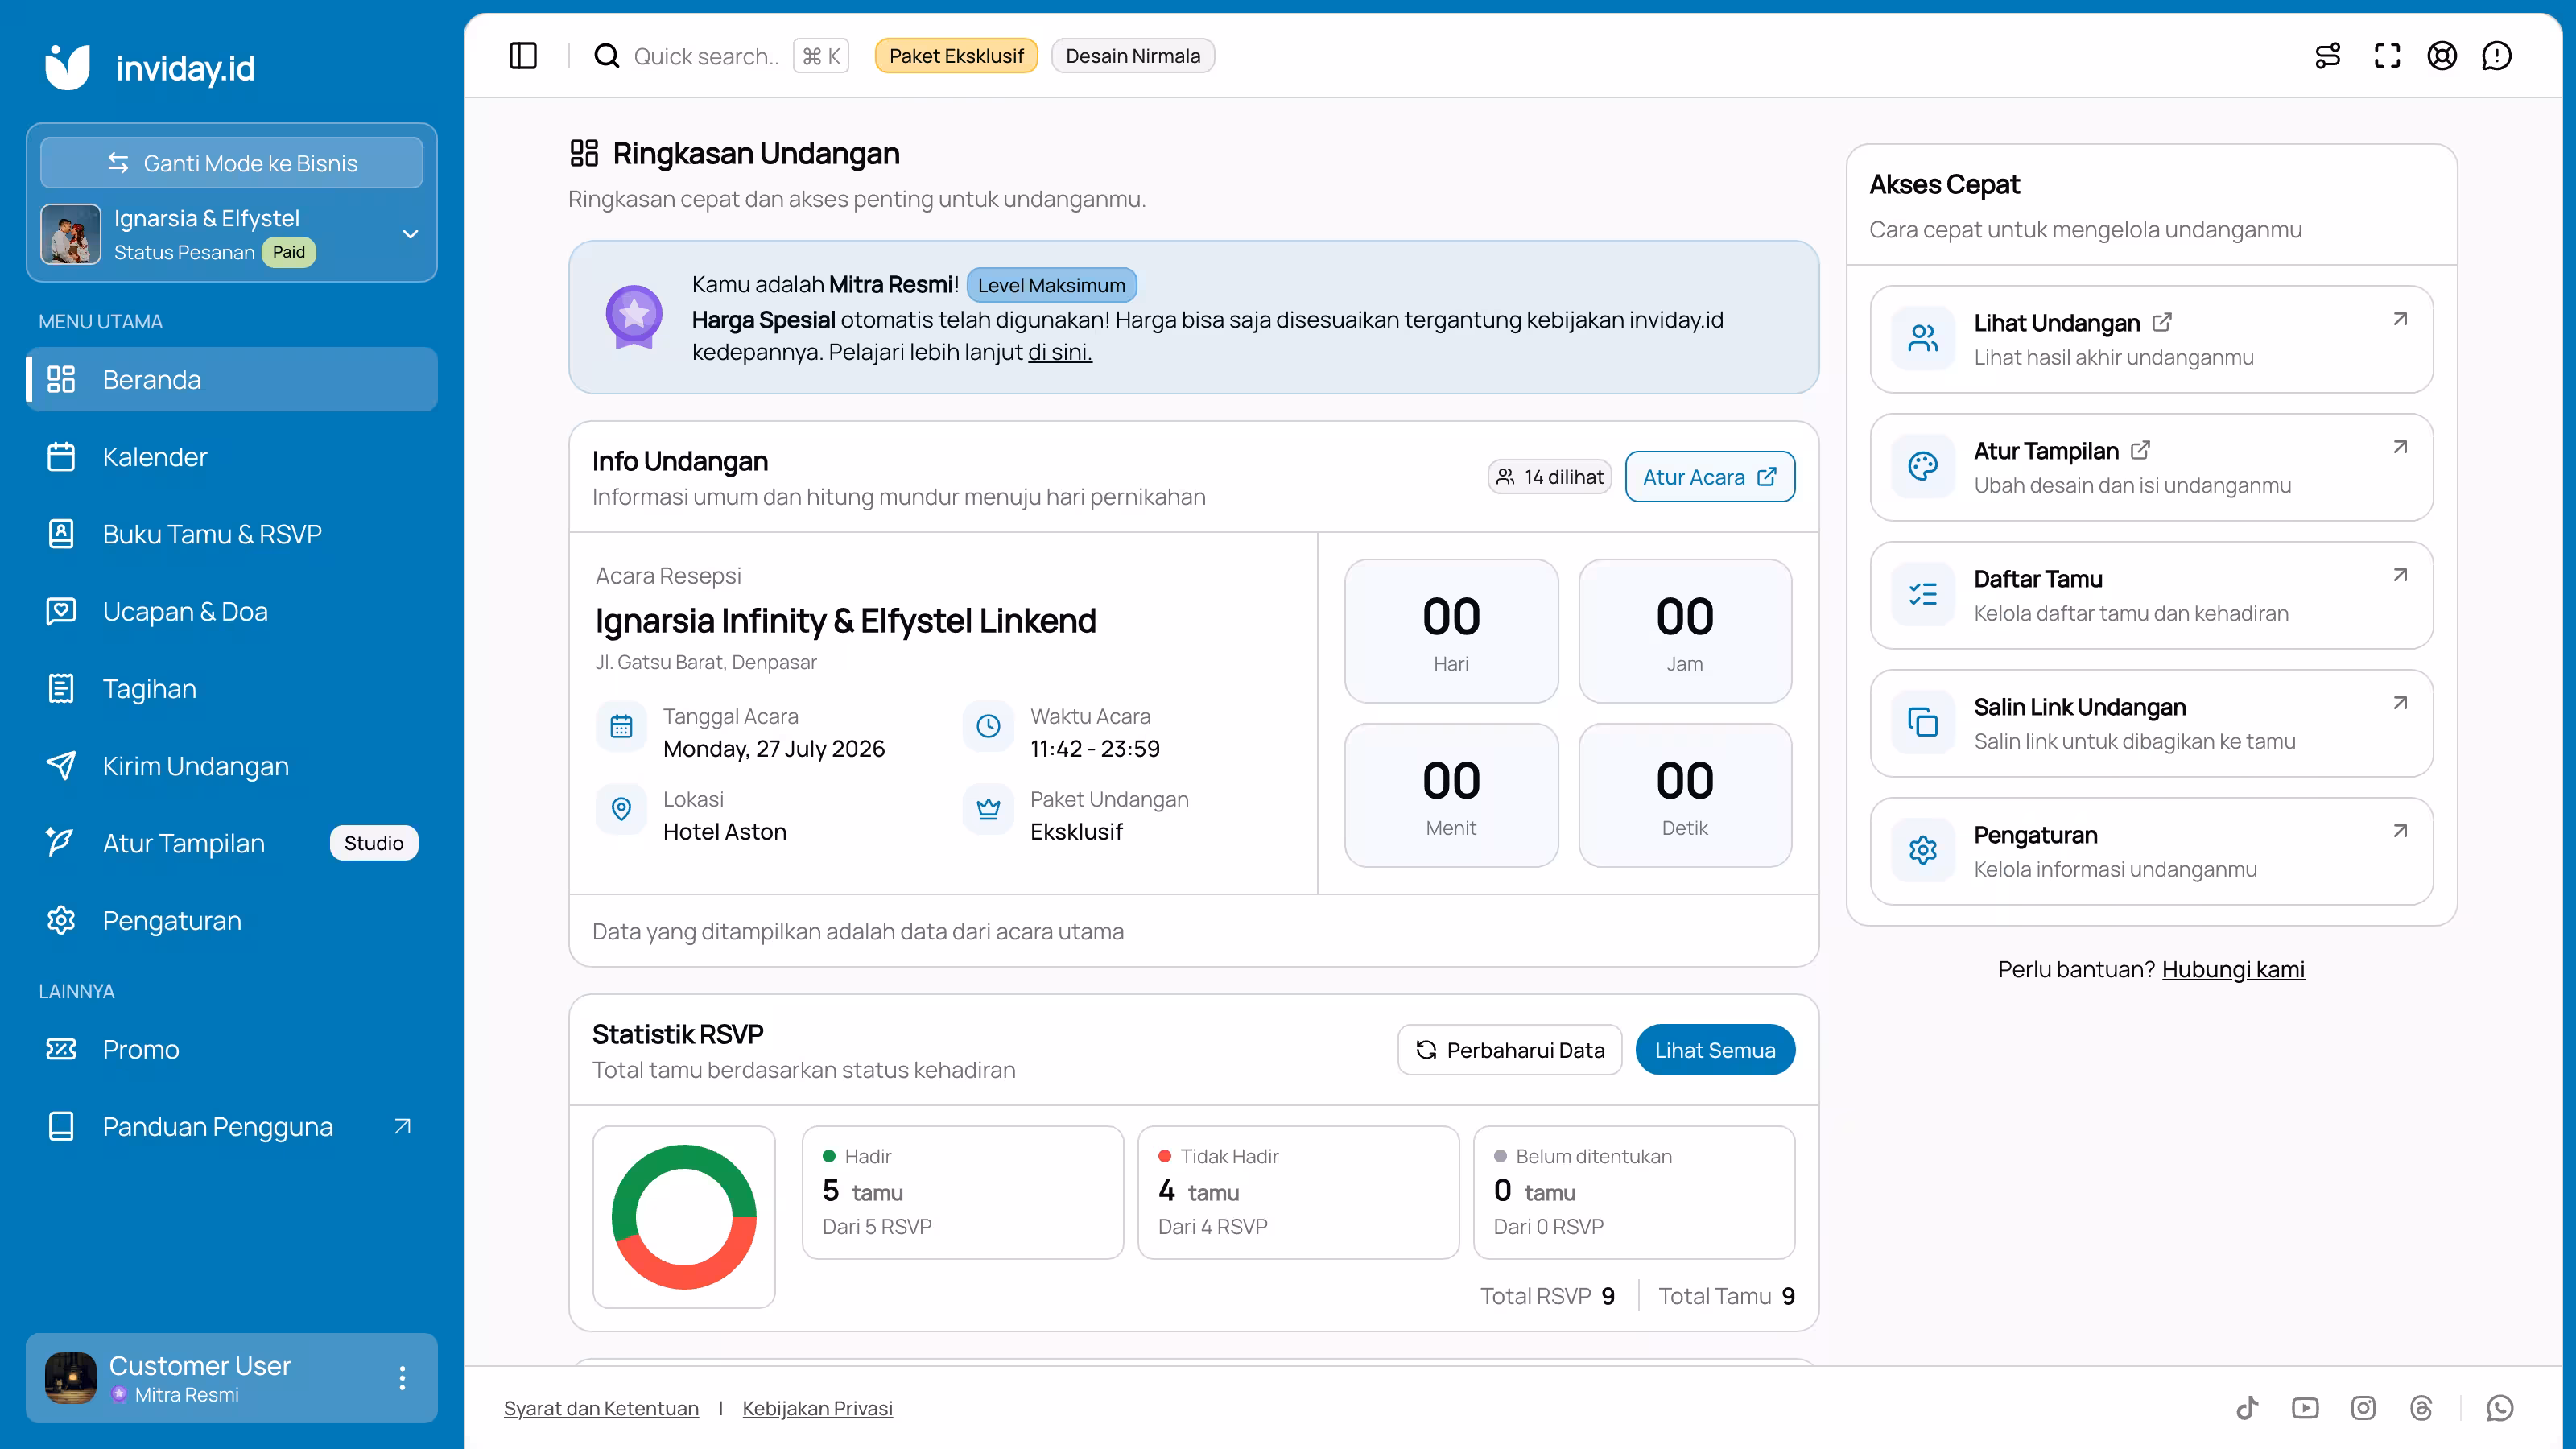Open Instagram icon in footer
Image resolution: width=2576 pixels, height=1449 pixels.
pos(2363,1408)
